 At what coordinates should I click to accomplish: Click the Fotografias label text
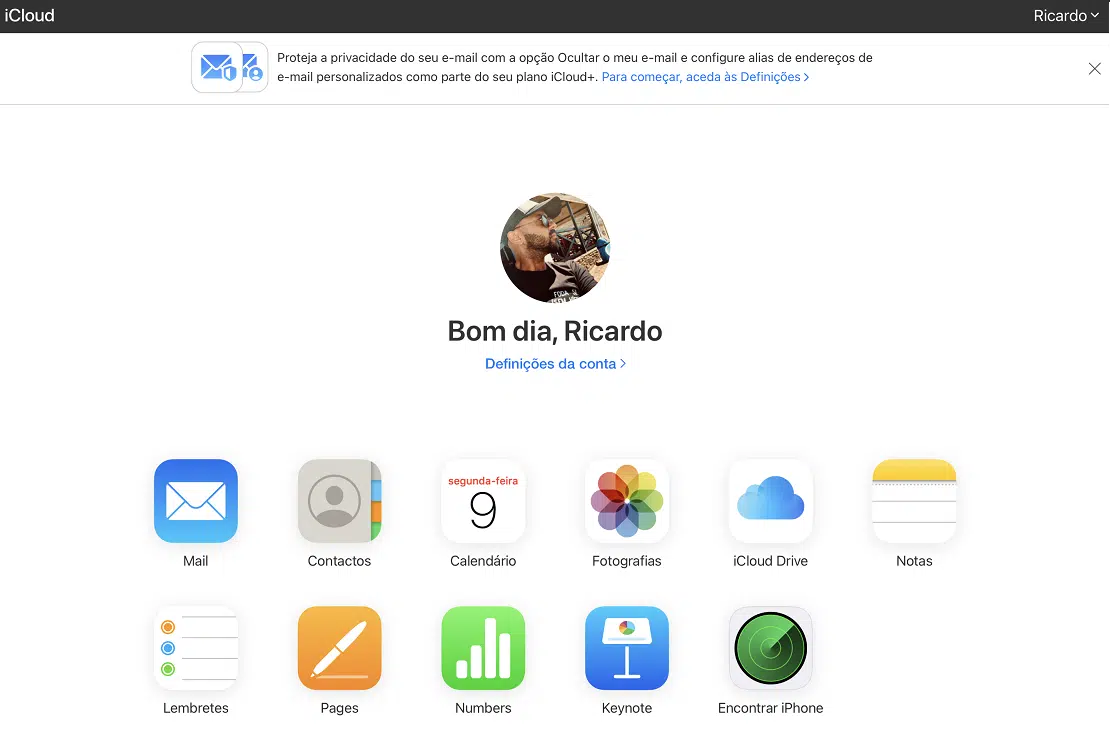coord(626,561)
